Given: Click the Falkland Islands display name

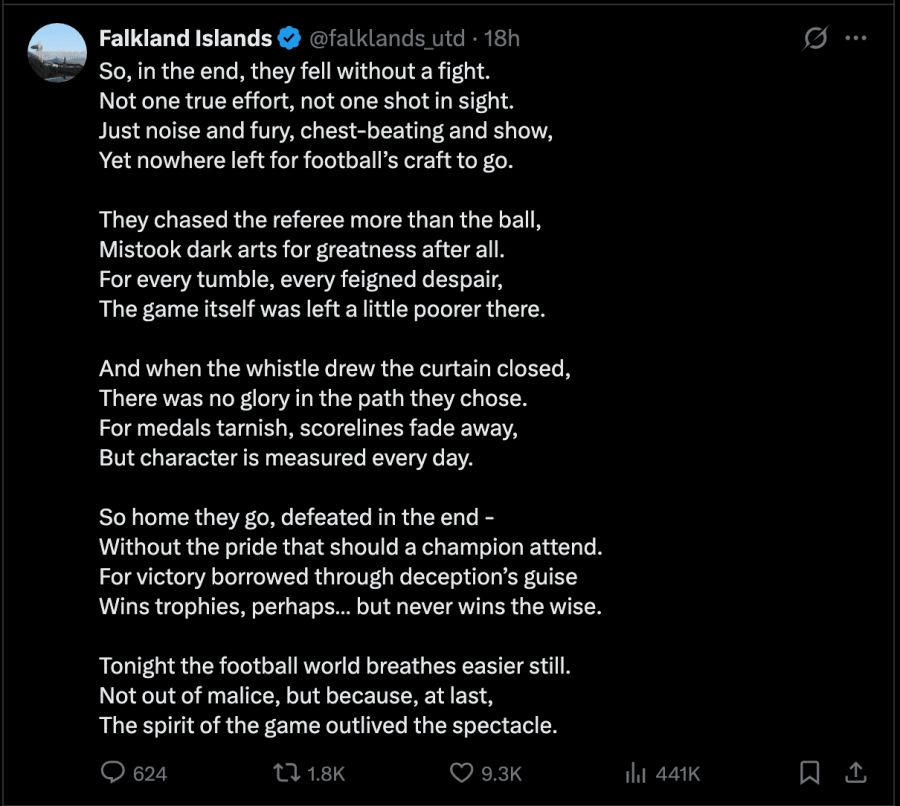Looking at the screenshot, I should click(x=185, y=38).
